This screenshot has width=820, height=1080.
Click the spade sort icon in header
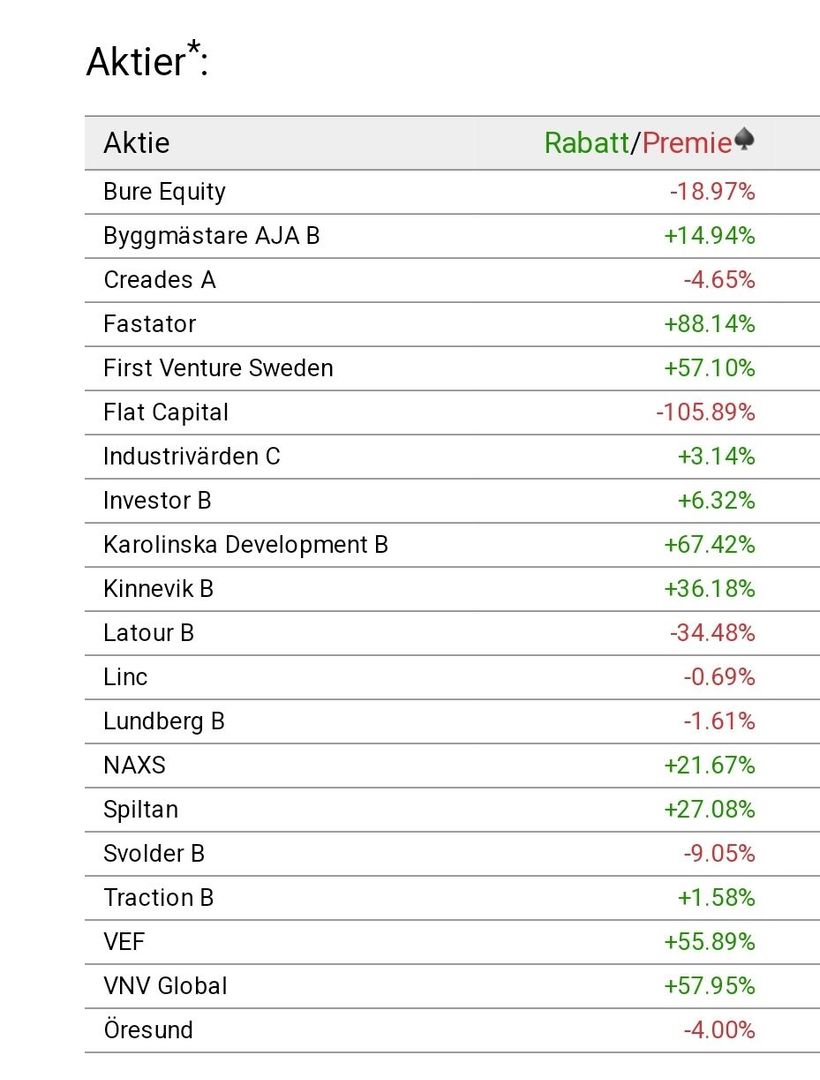point(744,141)
